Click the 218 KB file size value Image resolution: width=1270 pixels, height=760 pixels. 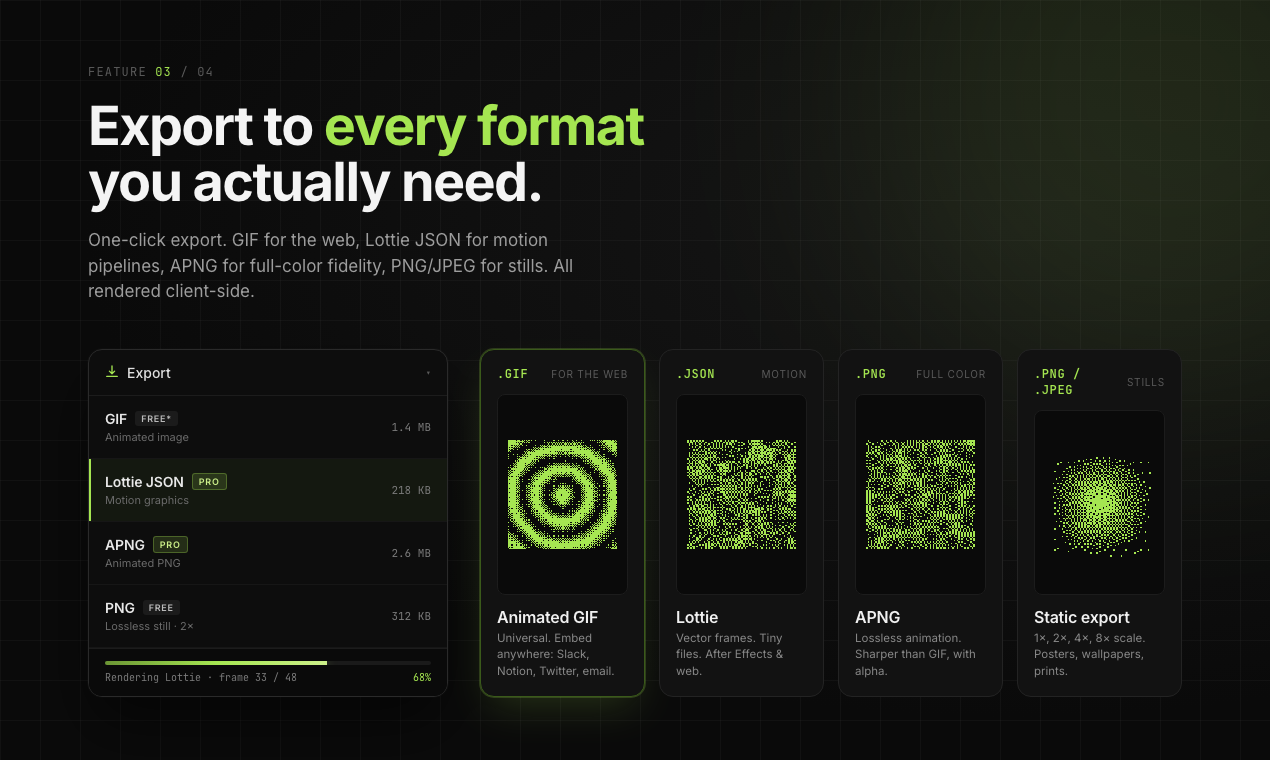tap(411, 490)
